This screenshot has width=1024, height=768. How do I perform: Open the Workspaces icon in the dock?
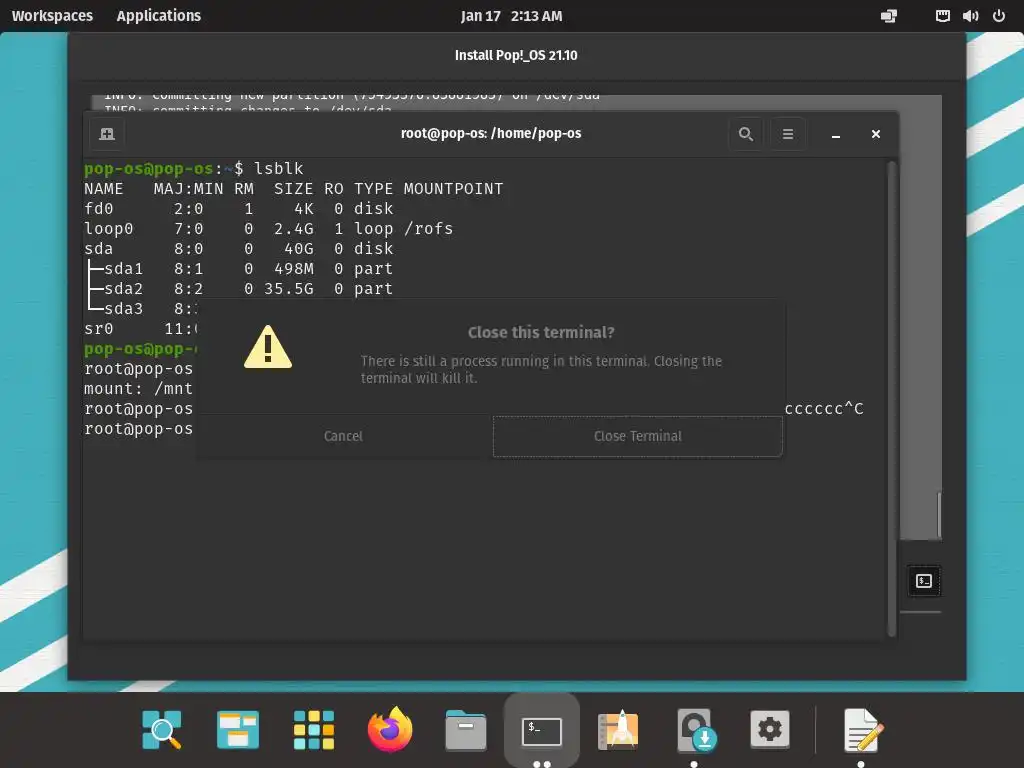[x=238, y=729]
